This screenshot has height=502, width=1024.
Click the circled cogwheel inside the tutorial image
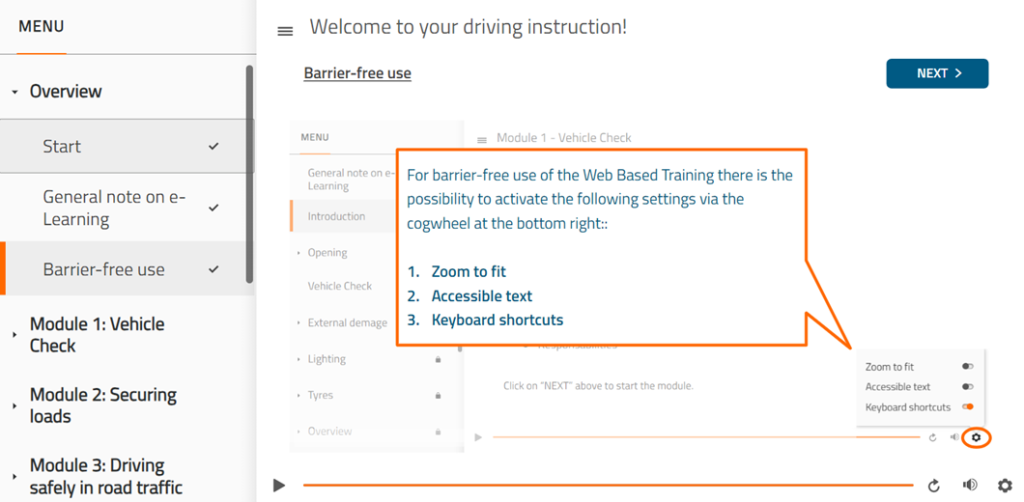[x=976, y=437]
